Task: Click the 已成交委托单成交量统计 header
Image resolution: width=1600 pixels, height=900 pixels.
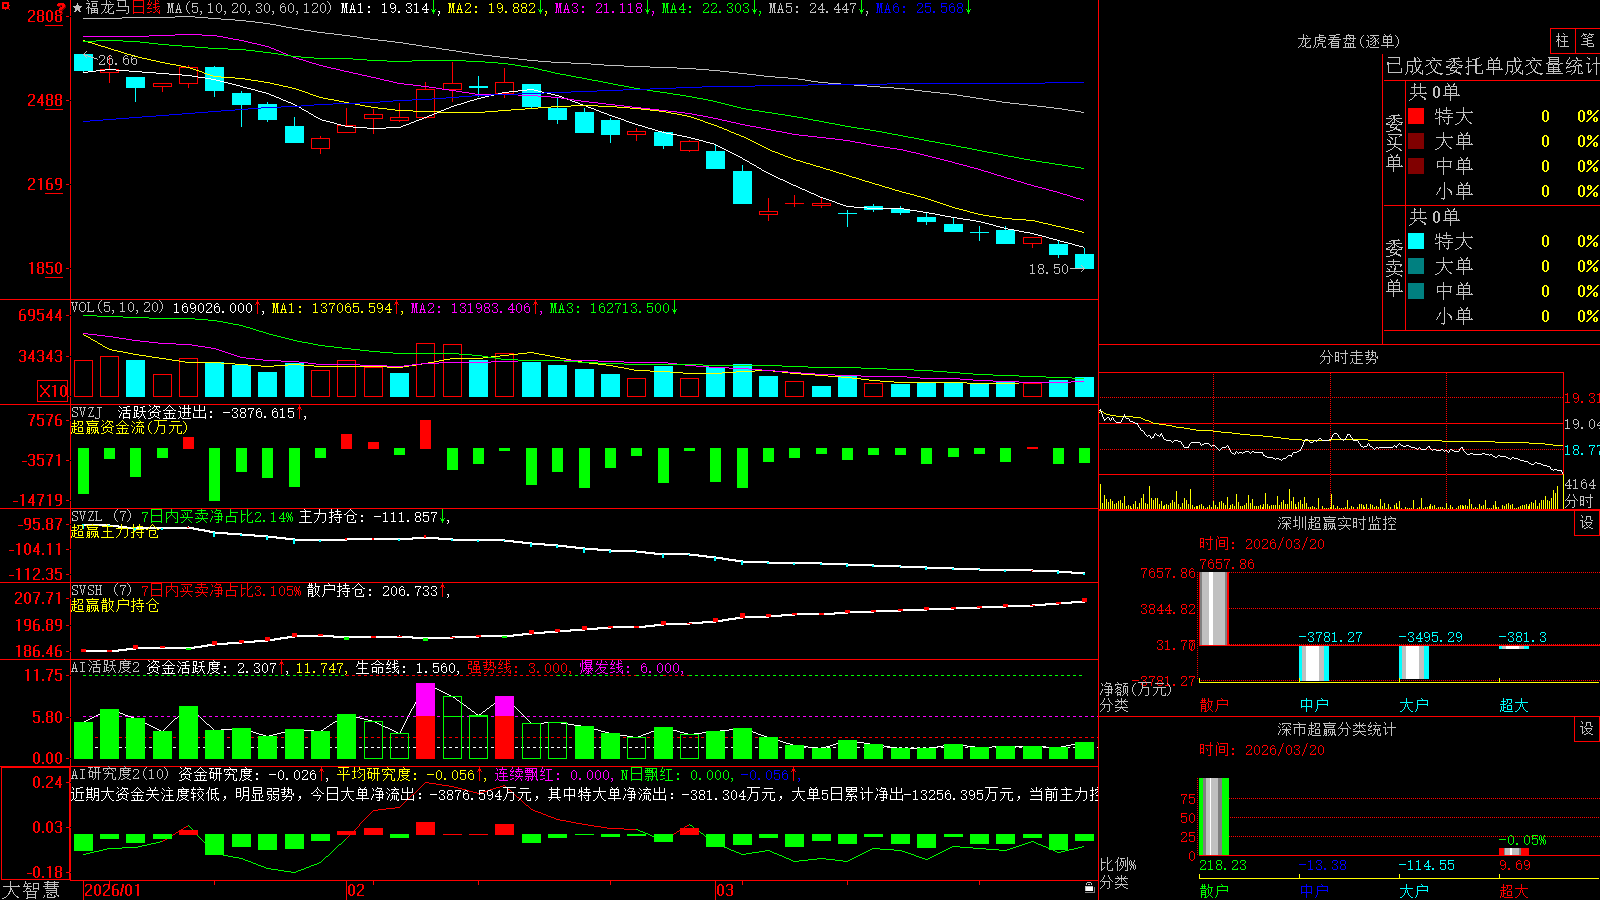Action: pyautogui.click(x=1492, y=66)
